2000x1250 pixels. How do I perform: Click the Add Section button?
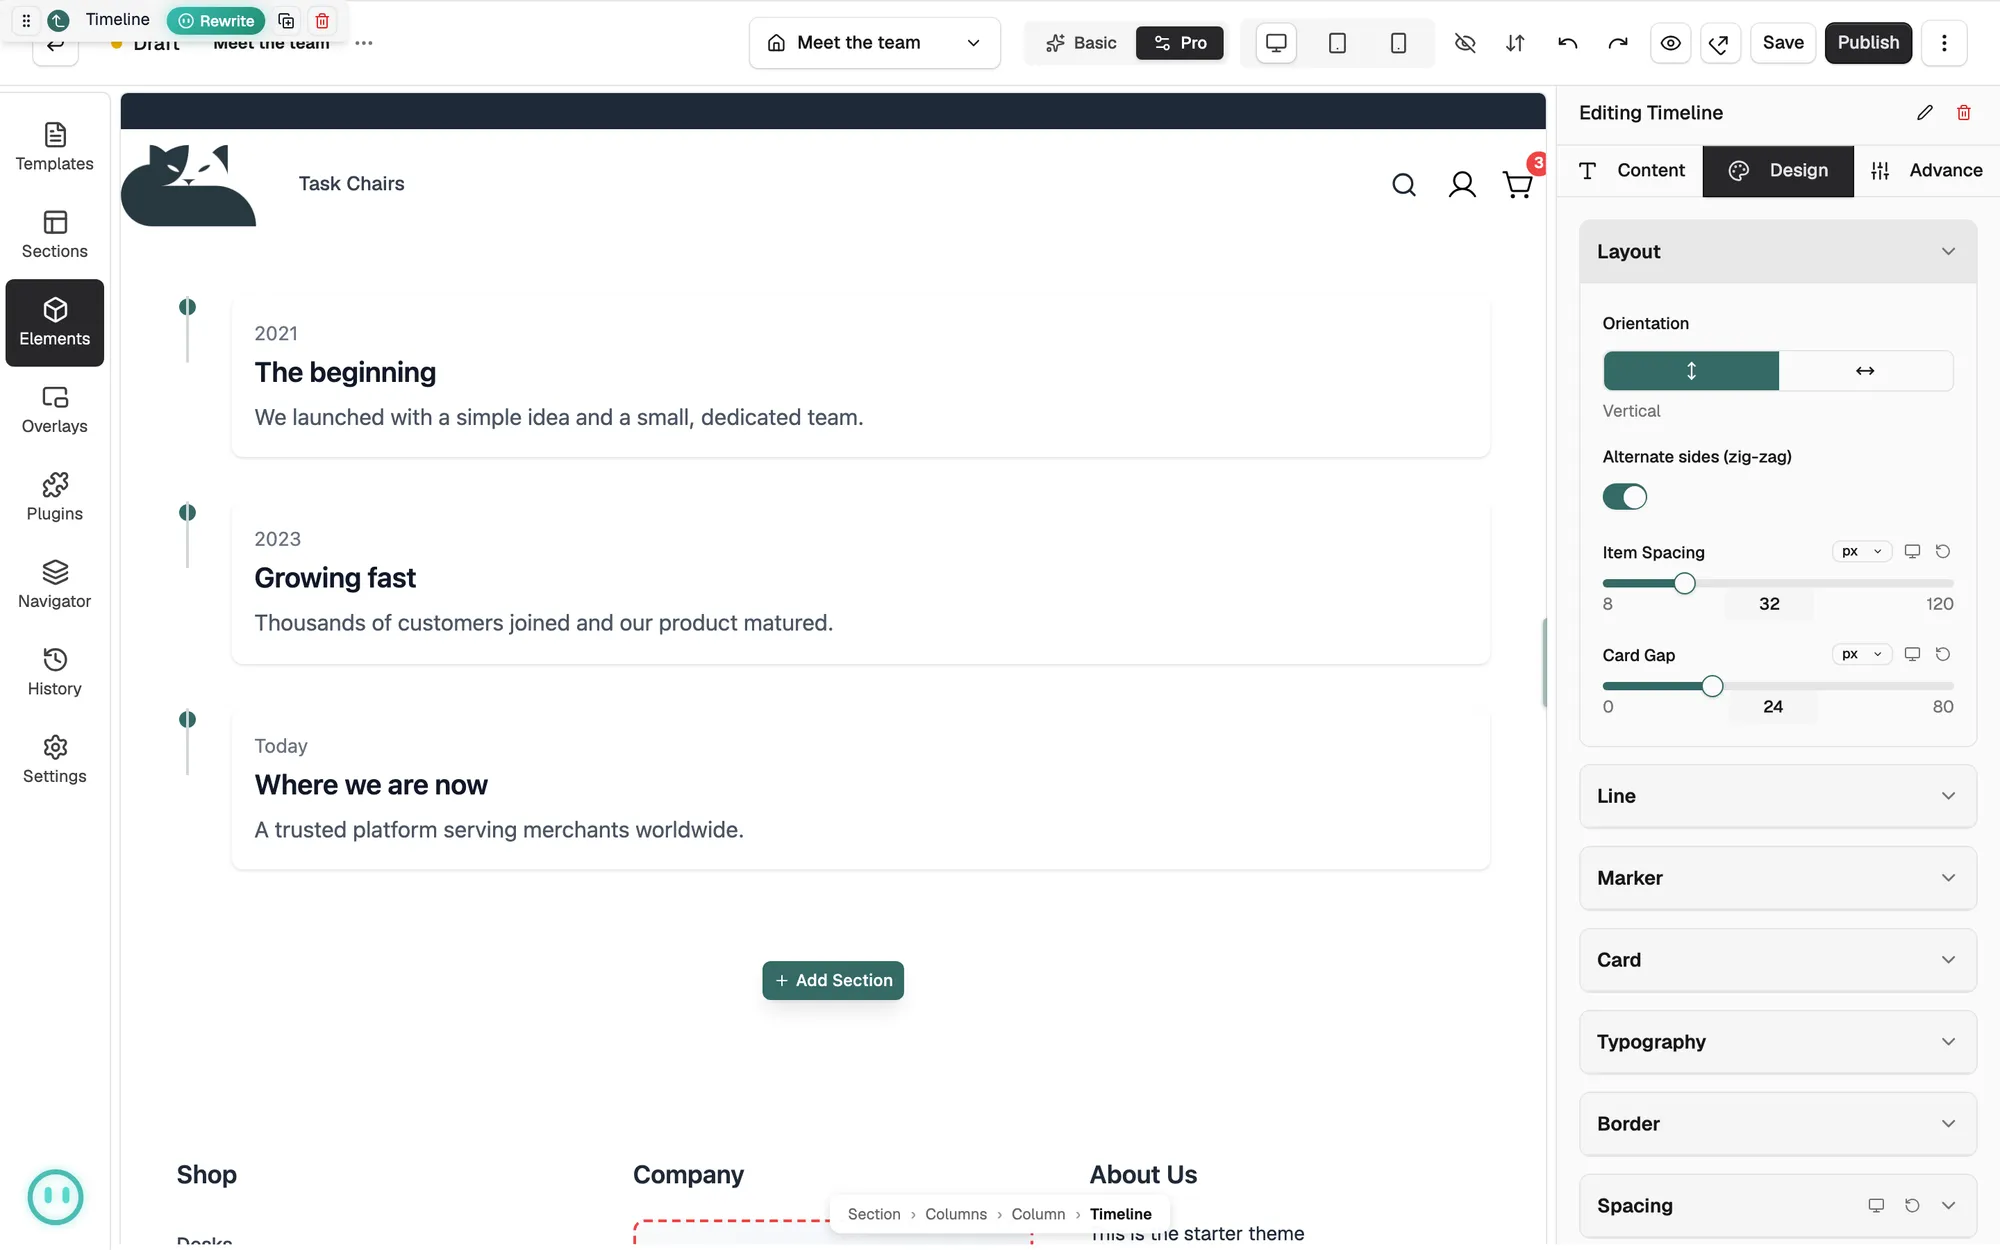point(833,980)
